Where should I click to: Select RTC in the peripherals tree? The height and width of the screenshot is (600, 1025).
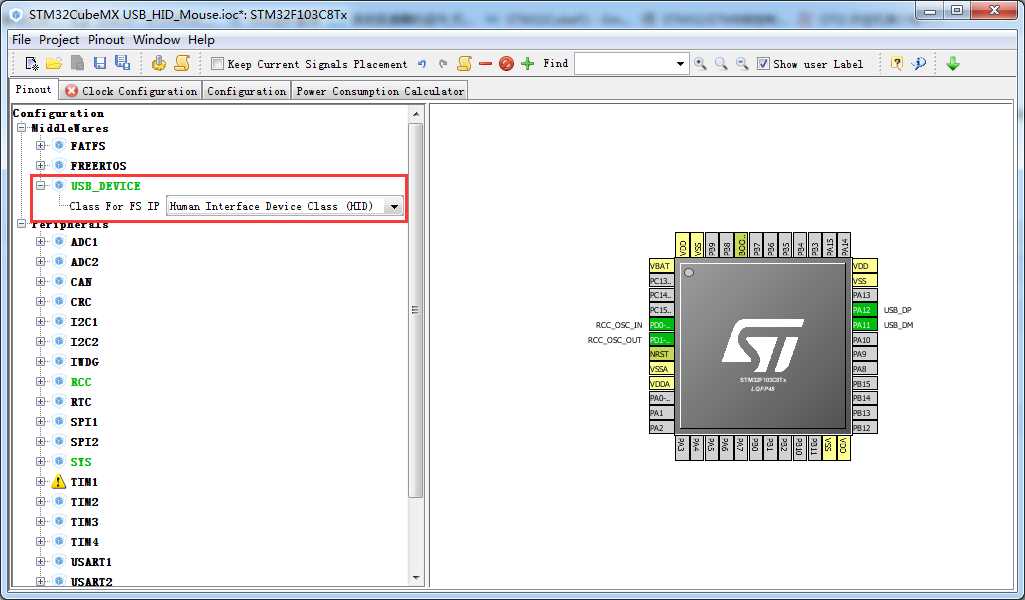click(81, 402)
